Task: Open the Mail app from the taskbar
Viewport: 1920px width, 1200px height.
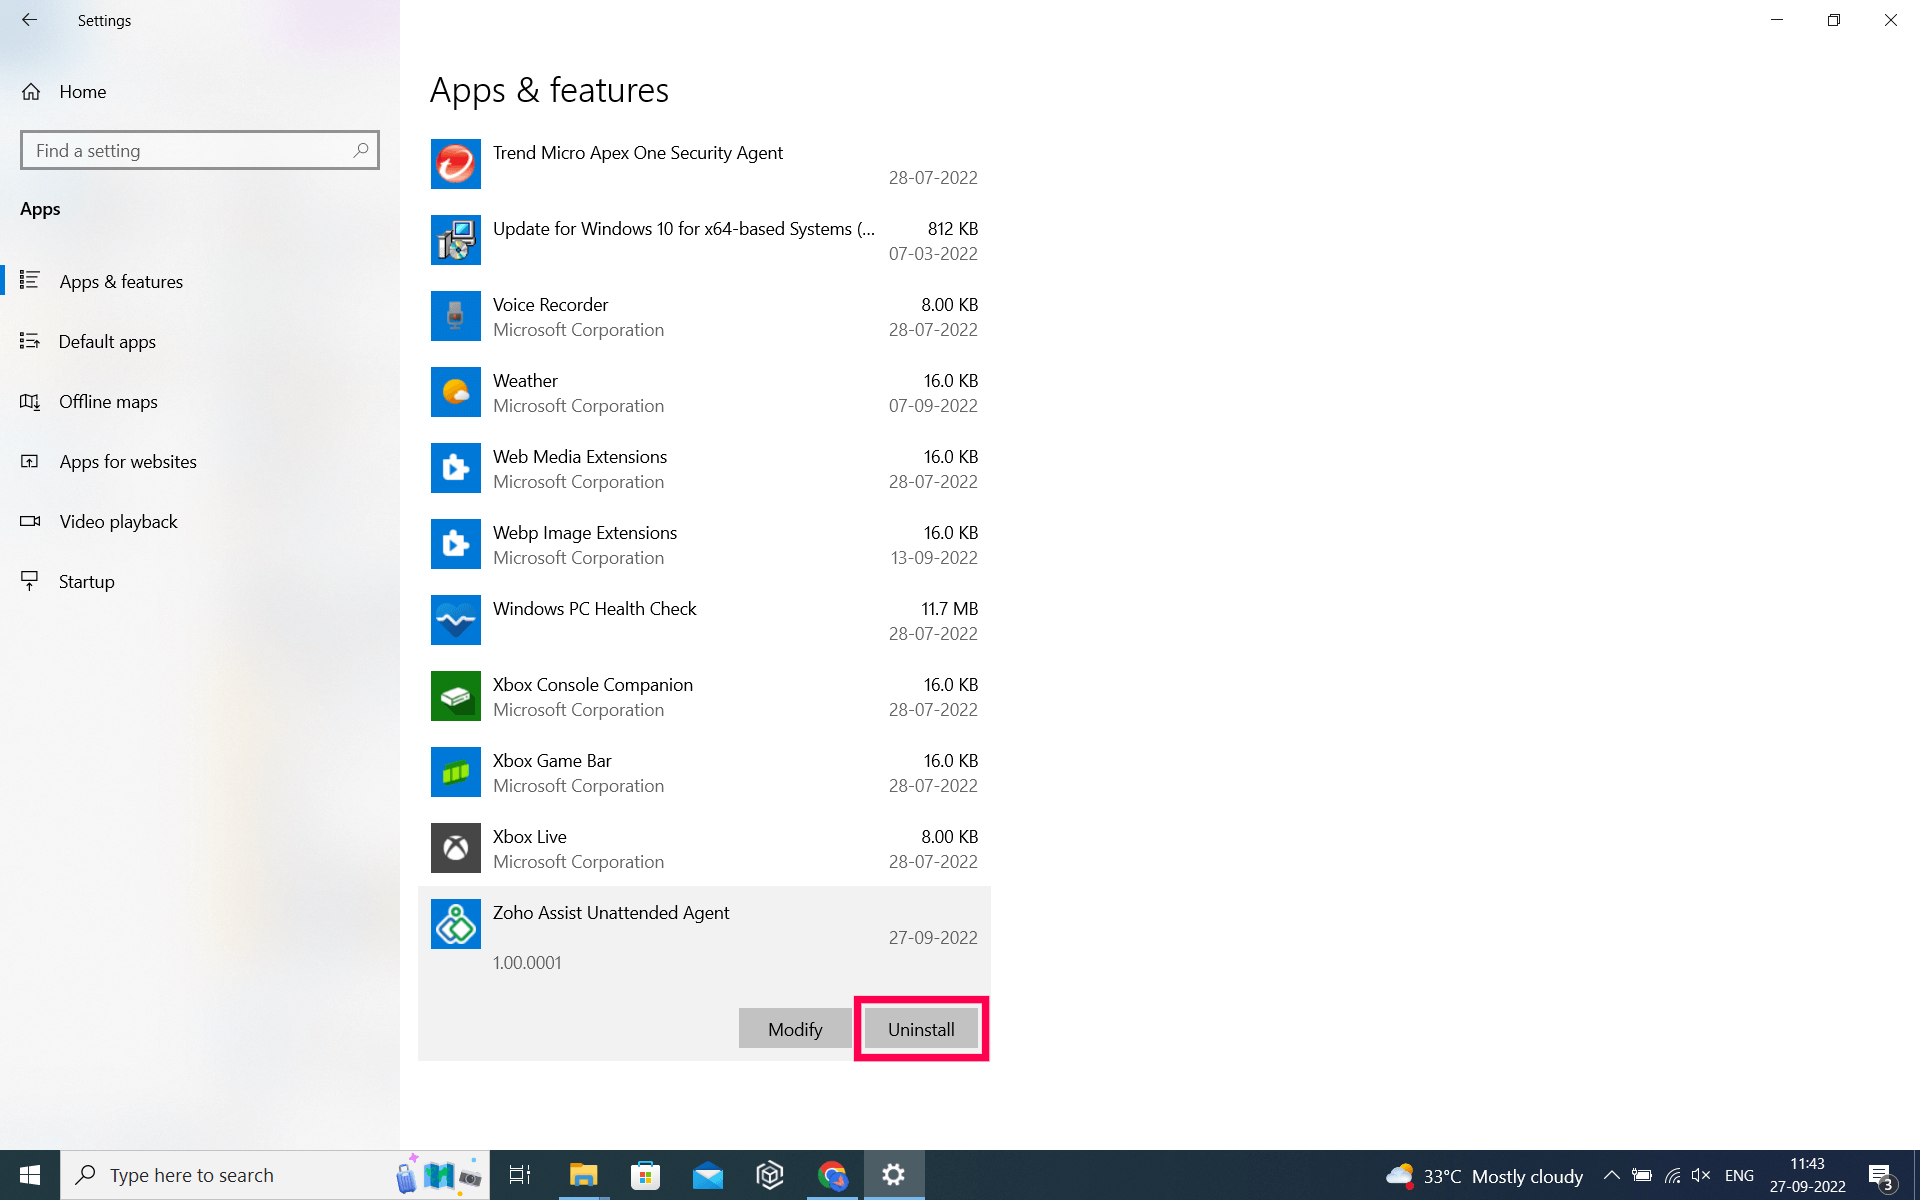Action: [x=709, y=1175]
